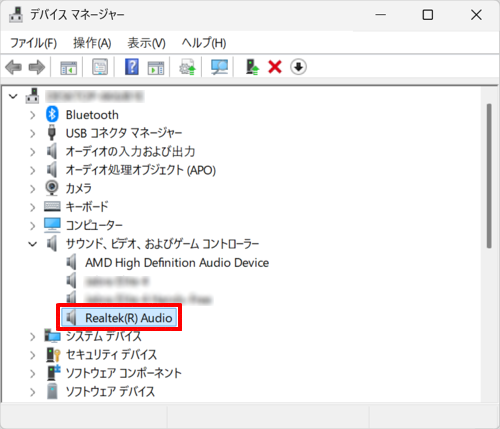Screen dimensions: 500x429
Task: Expand the ソフトウェア コンポーネント category
Action: (32, 373)
